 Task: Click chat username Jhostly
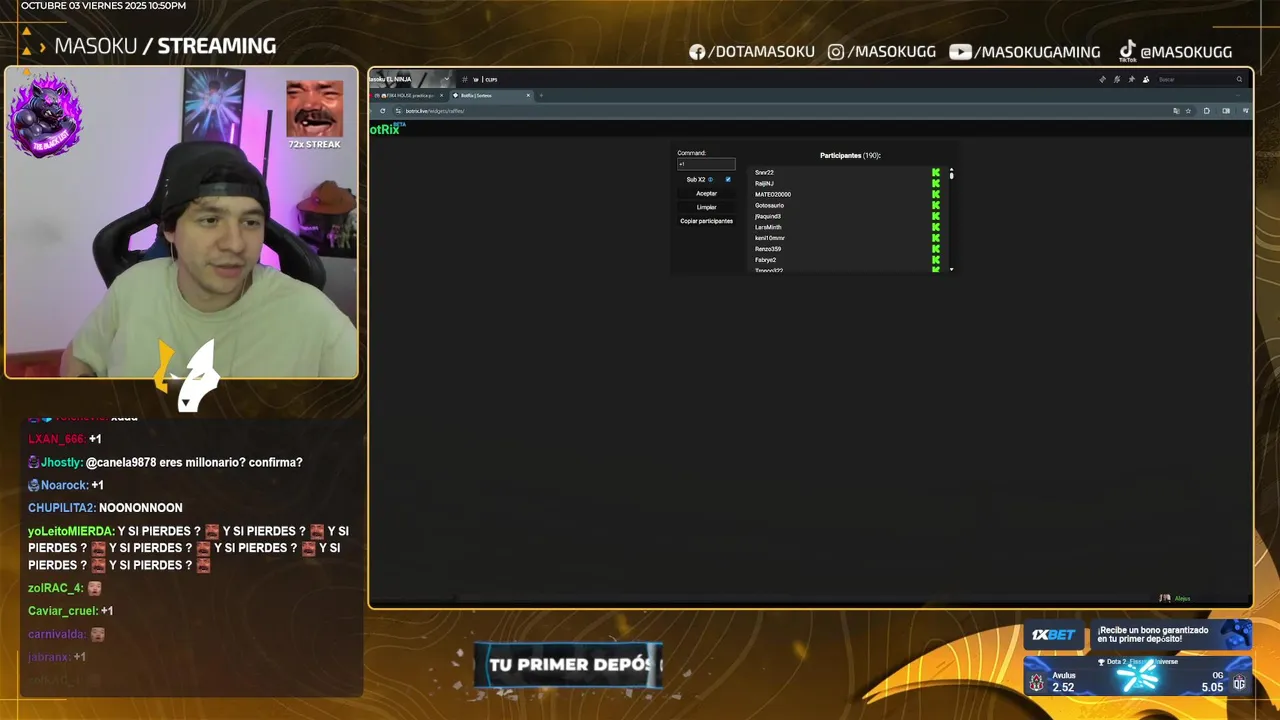60,462
